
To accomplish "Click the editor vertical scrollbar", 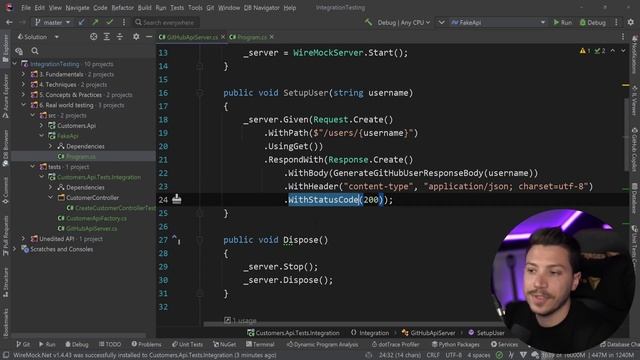I will tap(626, 135).
